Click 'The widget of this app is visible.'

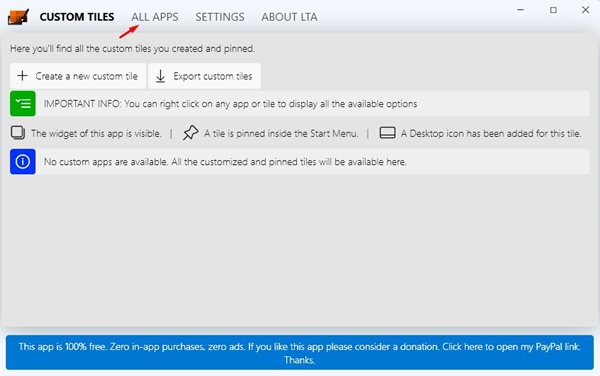coord(96,133)
